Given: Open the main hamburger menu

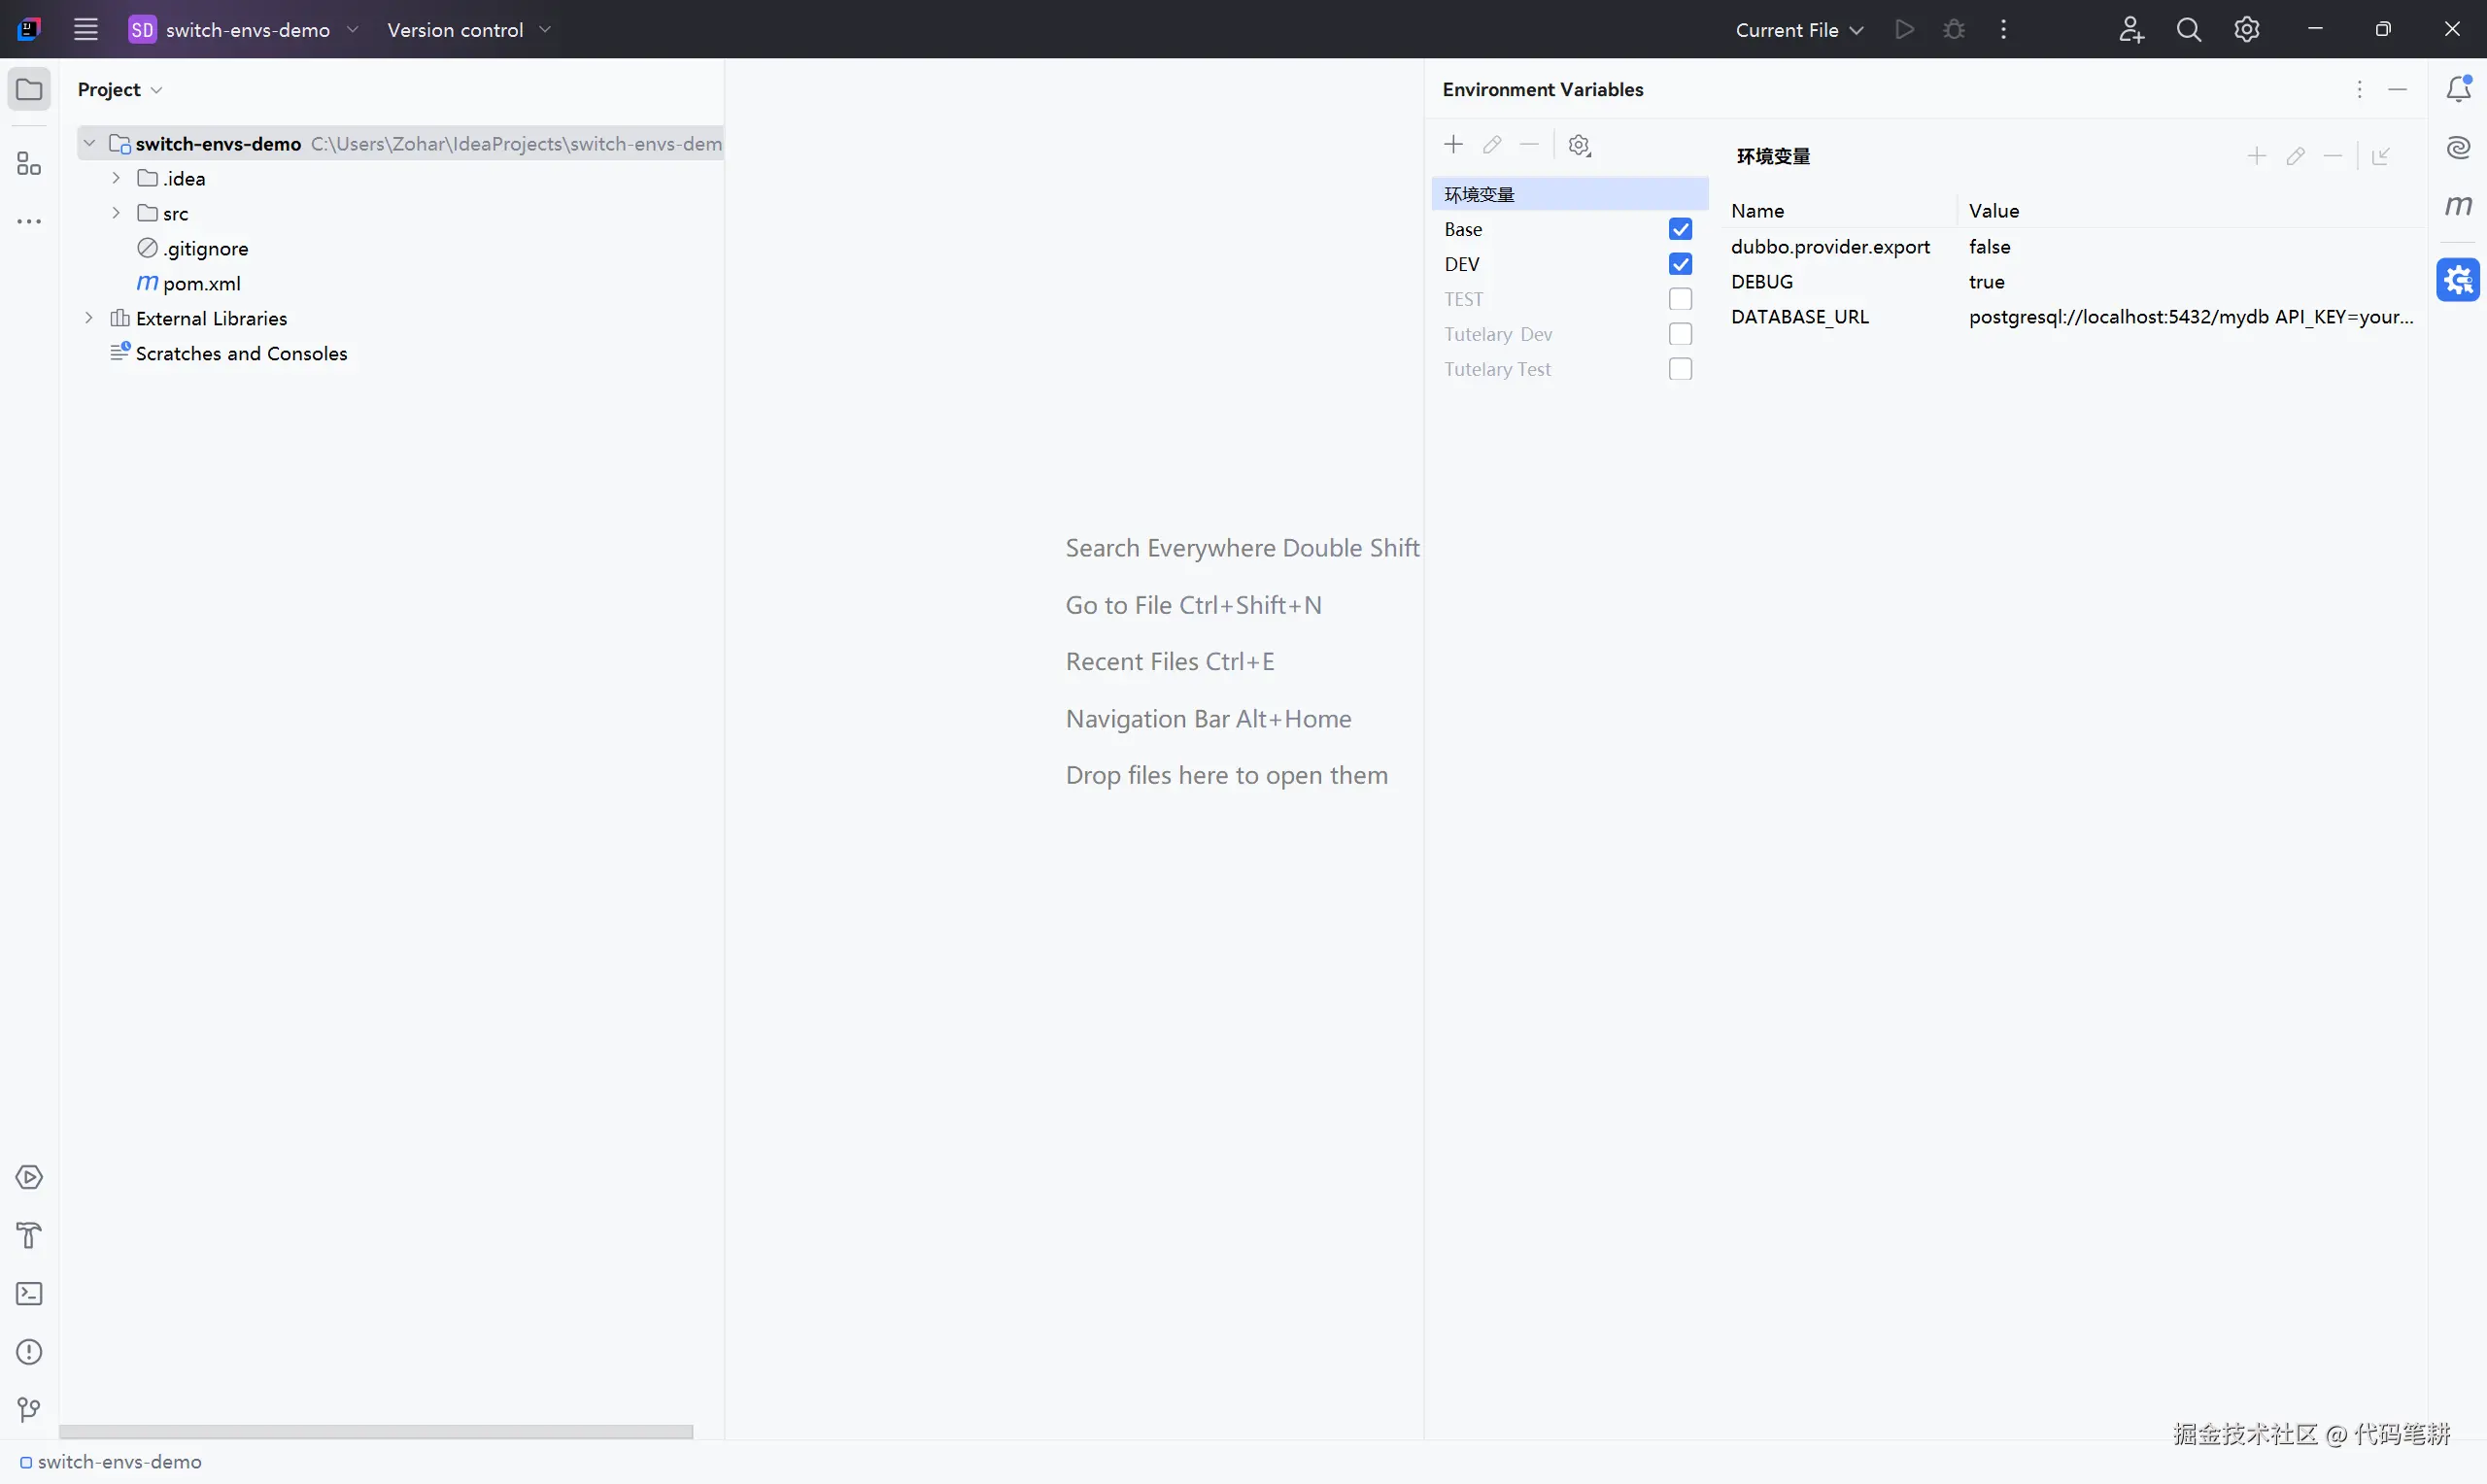Looking at the screenshot, I should pos(86,30).
